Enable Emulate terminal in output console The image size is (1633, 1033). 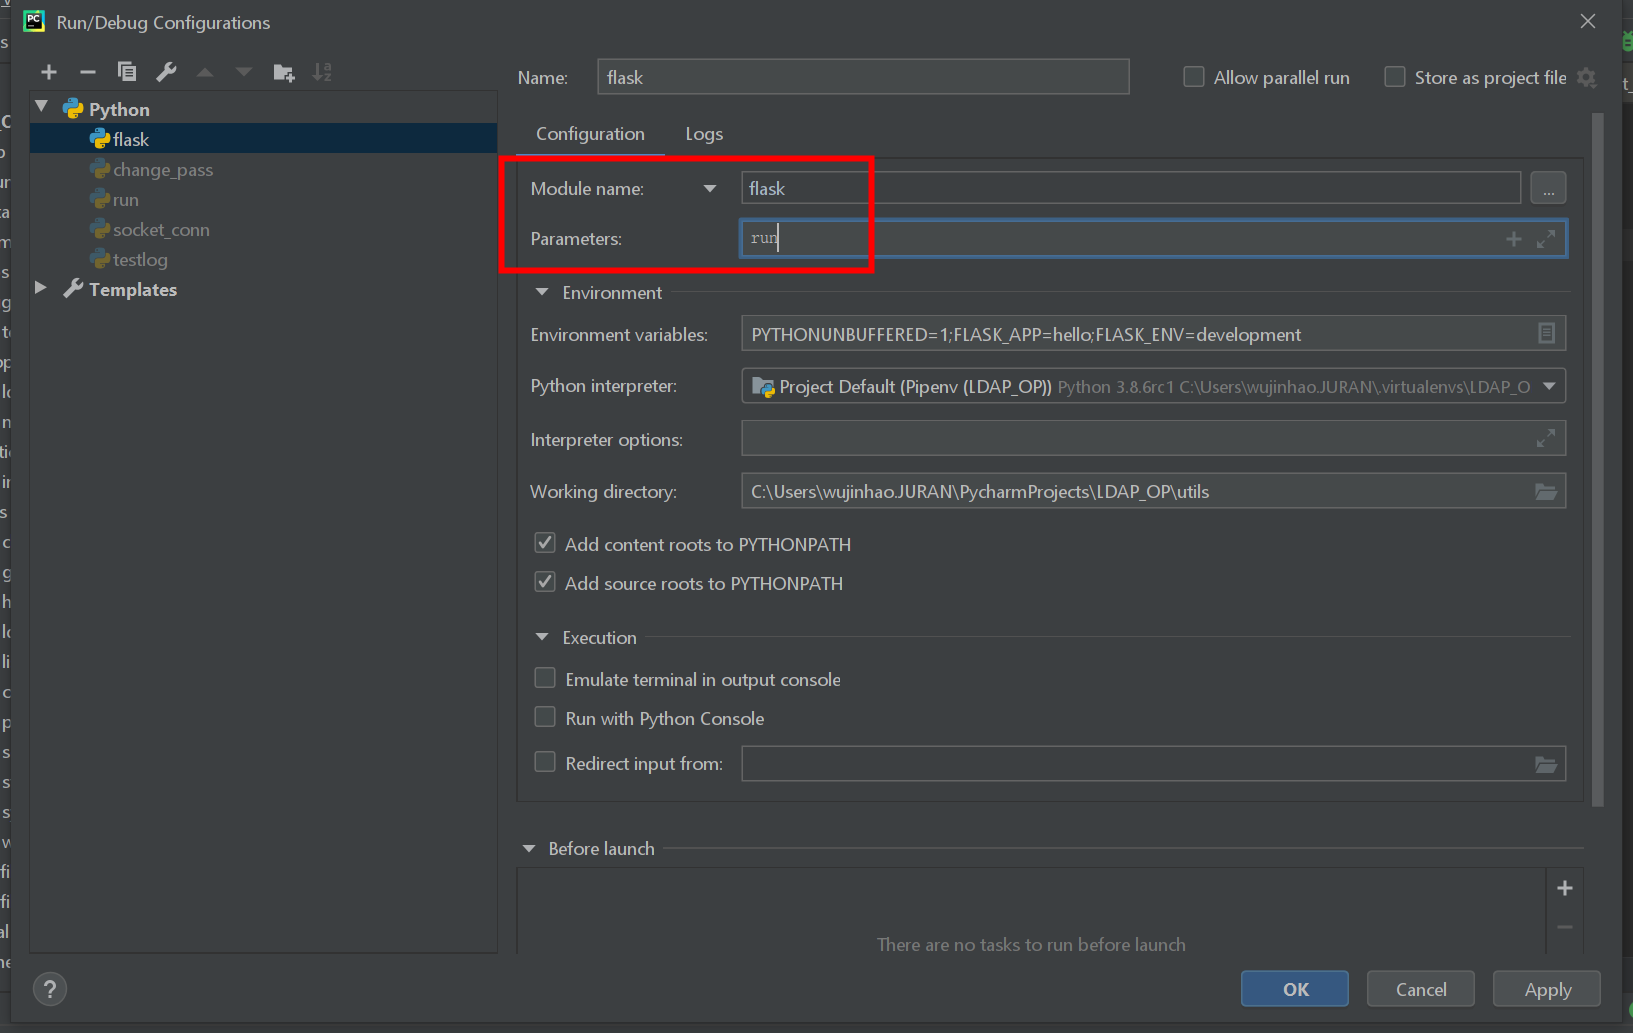pyautogui.click(x=545, y=678)
